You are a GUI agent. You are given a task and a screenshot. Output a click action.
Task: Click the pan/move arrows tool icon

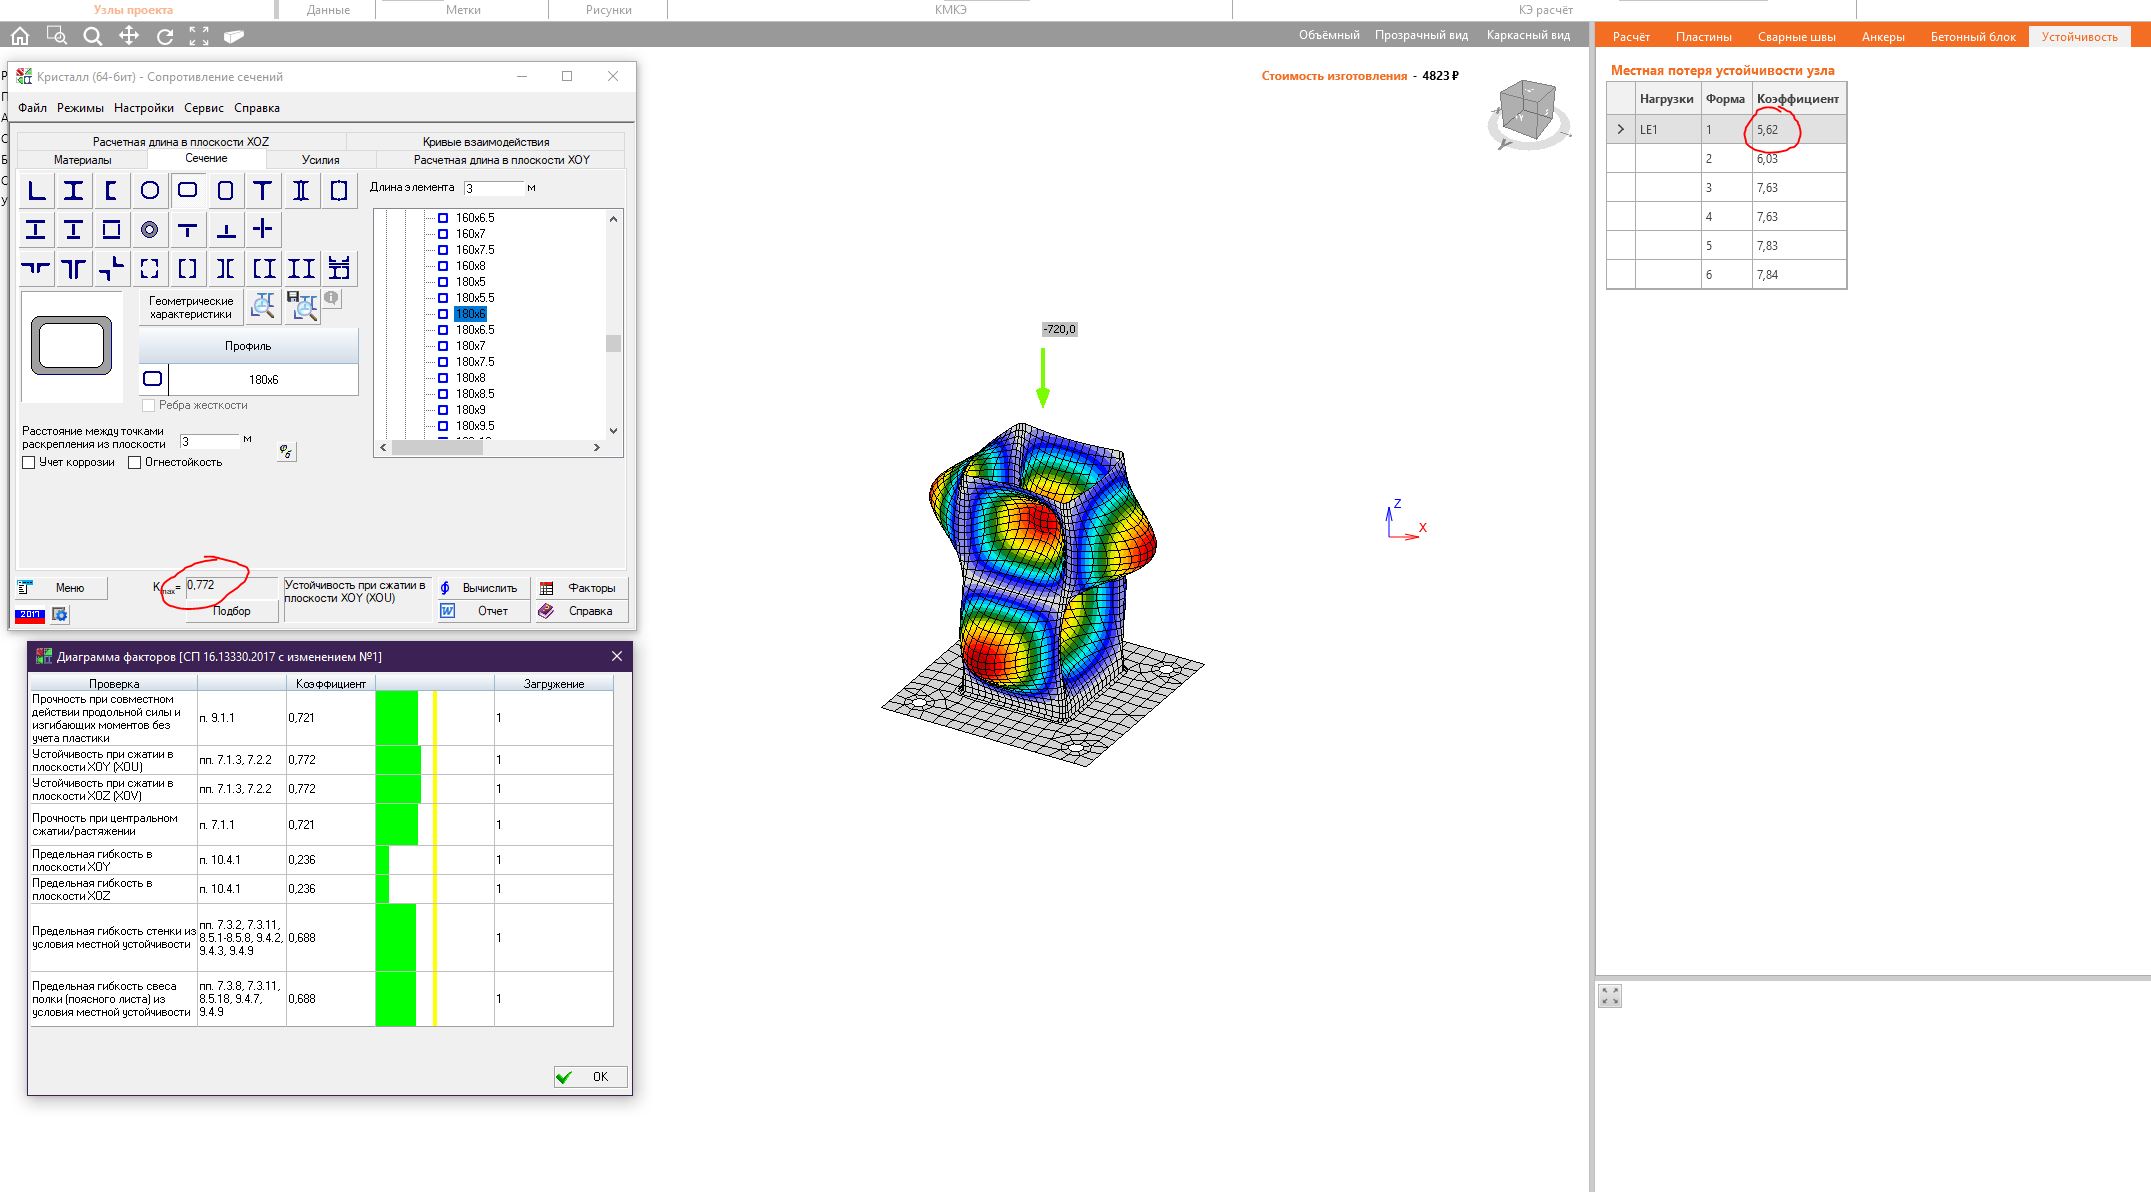tap(129, 36)
